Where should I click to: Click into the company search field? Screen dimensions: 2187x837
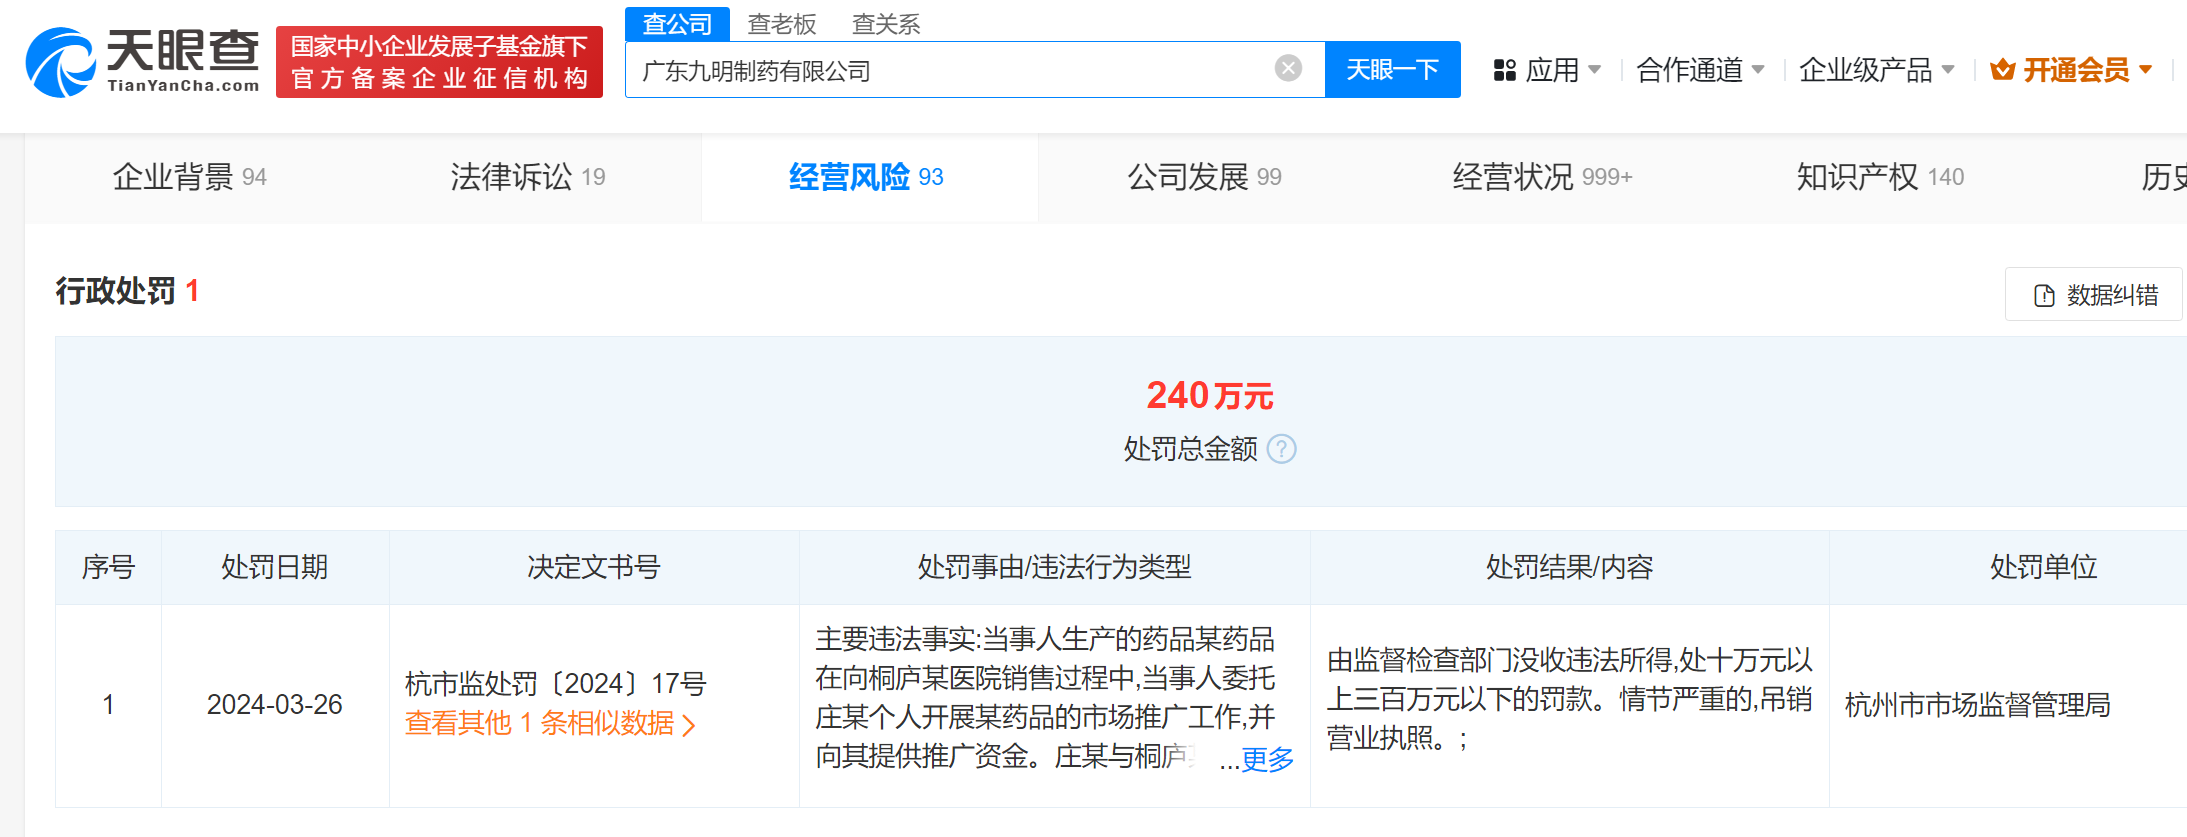click(950, 70)
